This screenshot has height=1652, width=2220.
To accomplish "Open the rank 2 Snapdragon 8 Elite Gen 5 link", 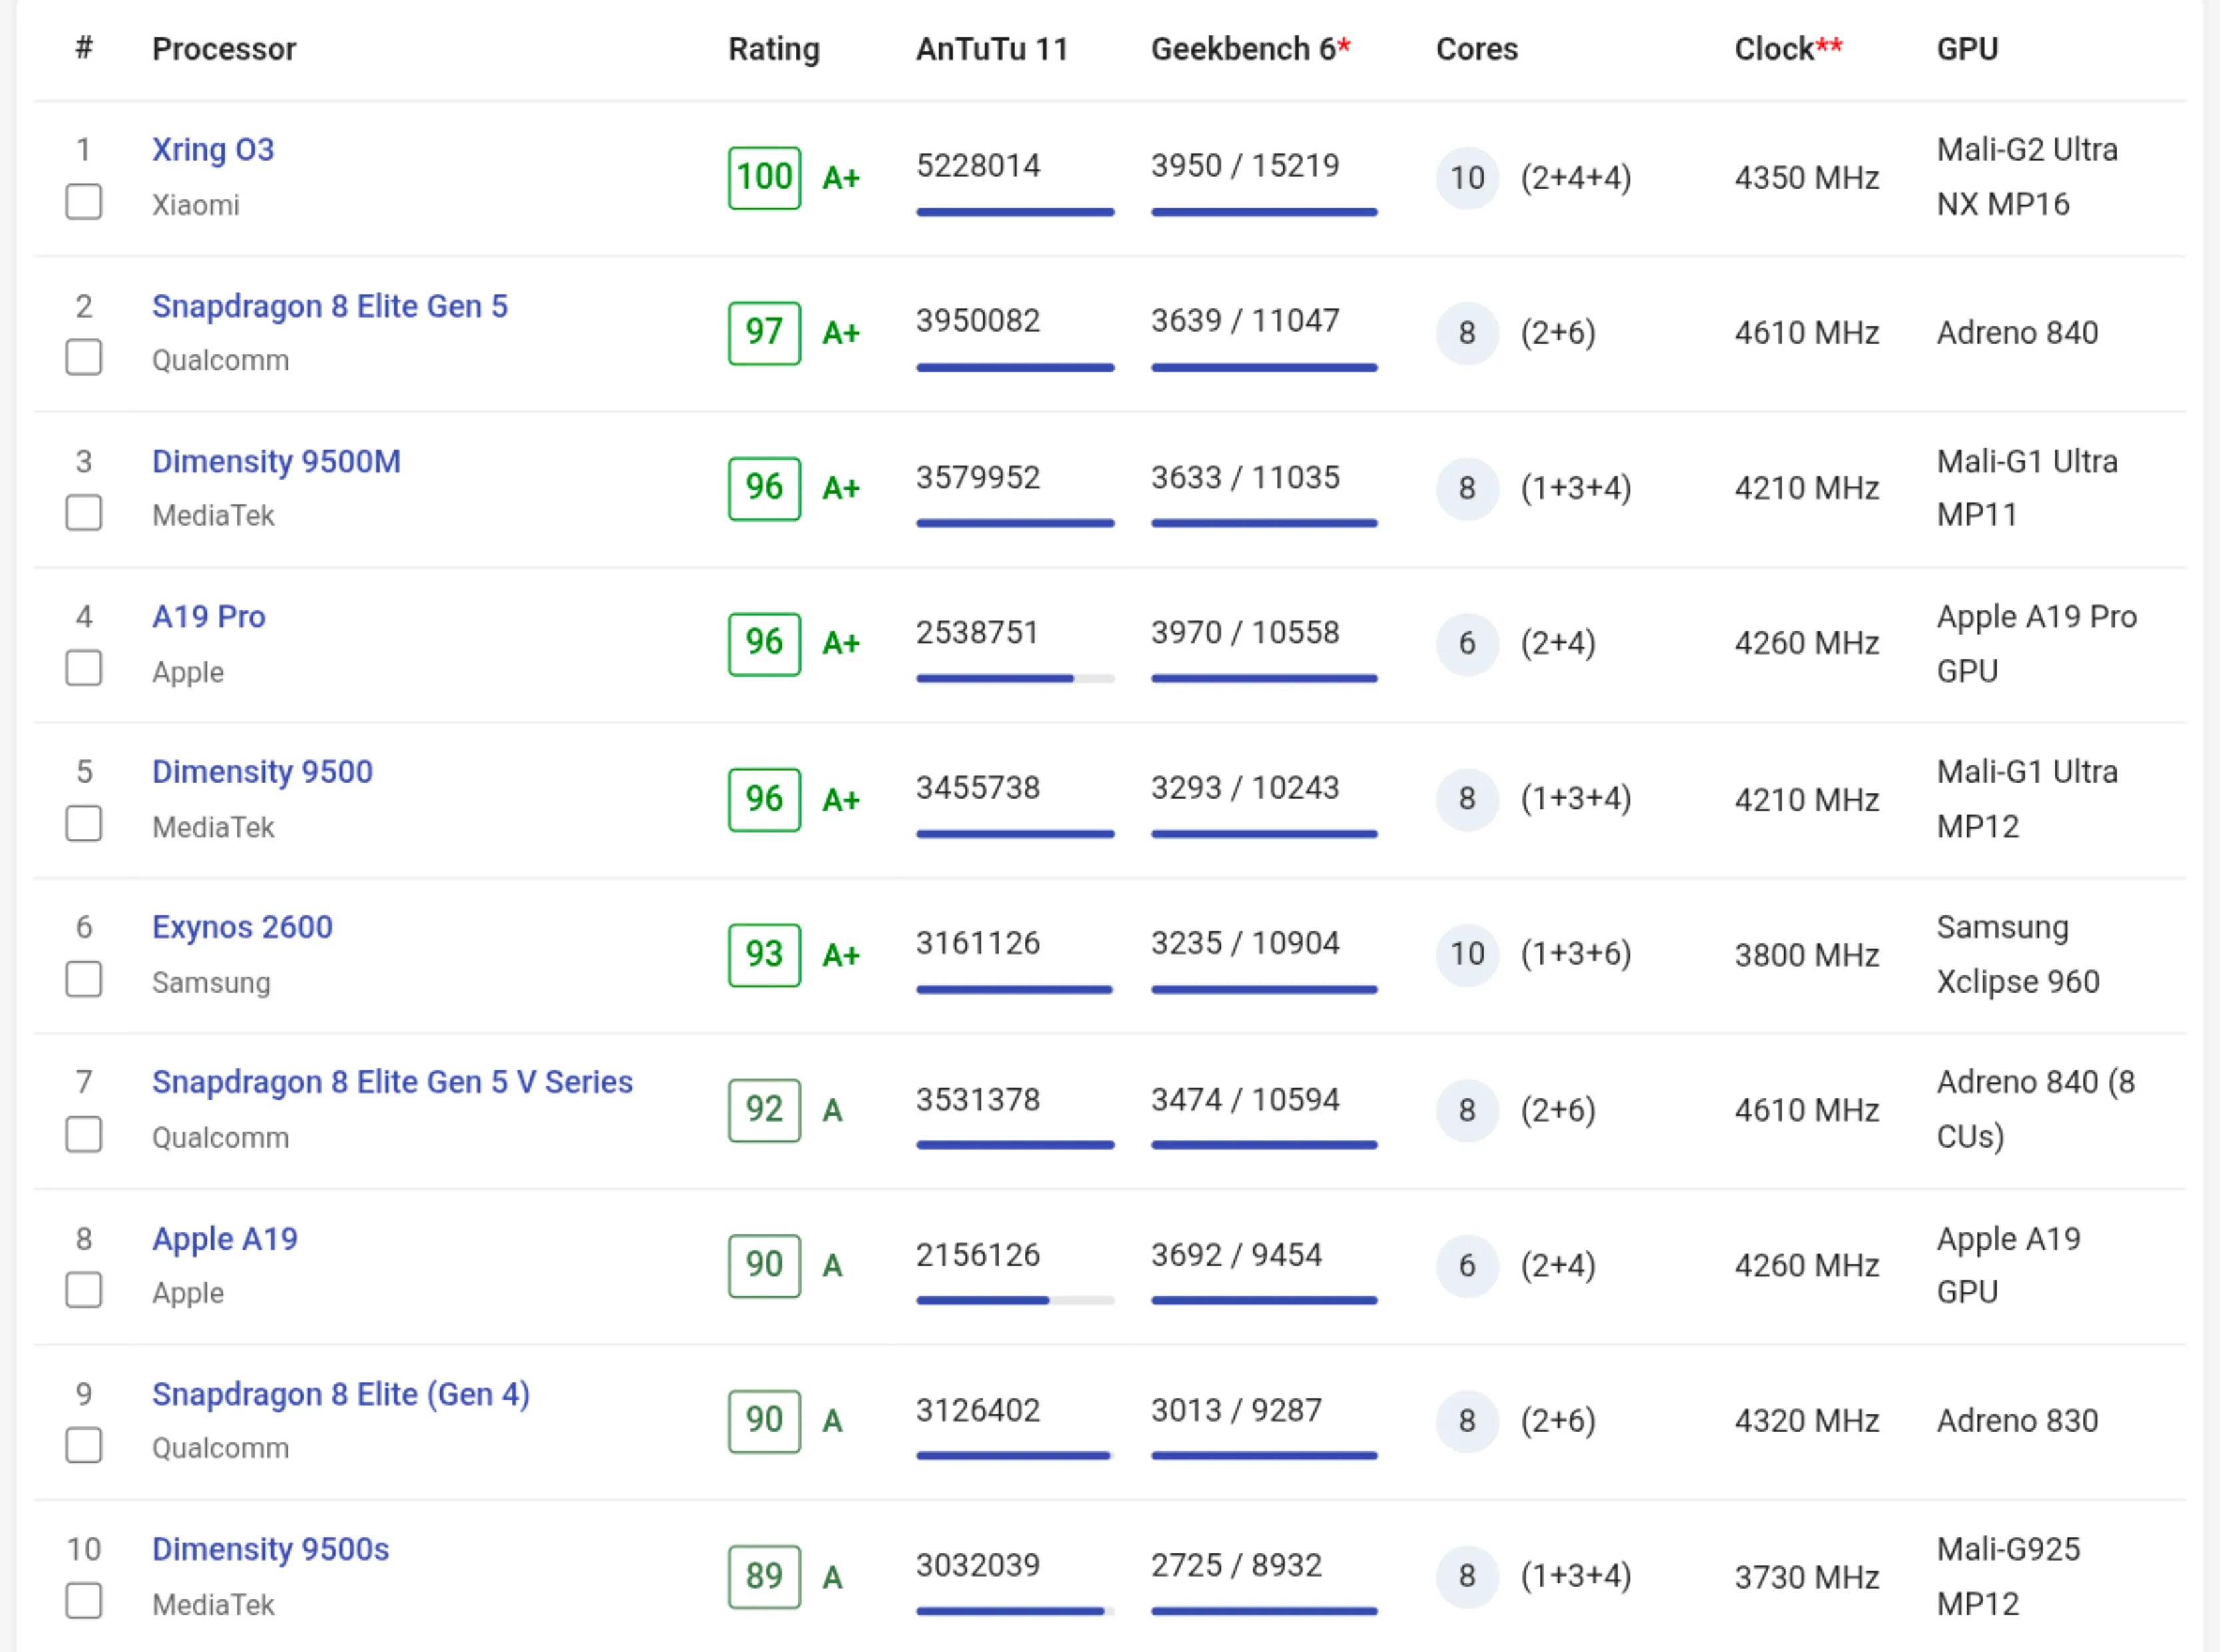I will 330,306.
